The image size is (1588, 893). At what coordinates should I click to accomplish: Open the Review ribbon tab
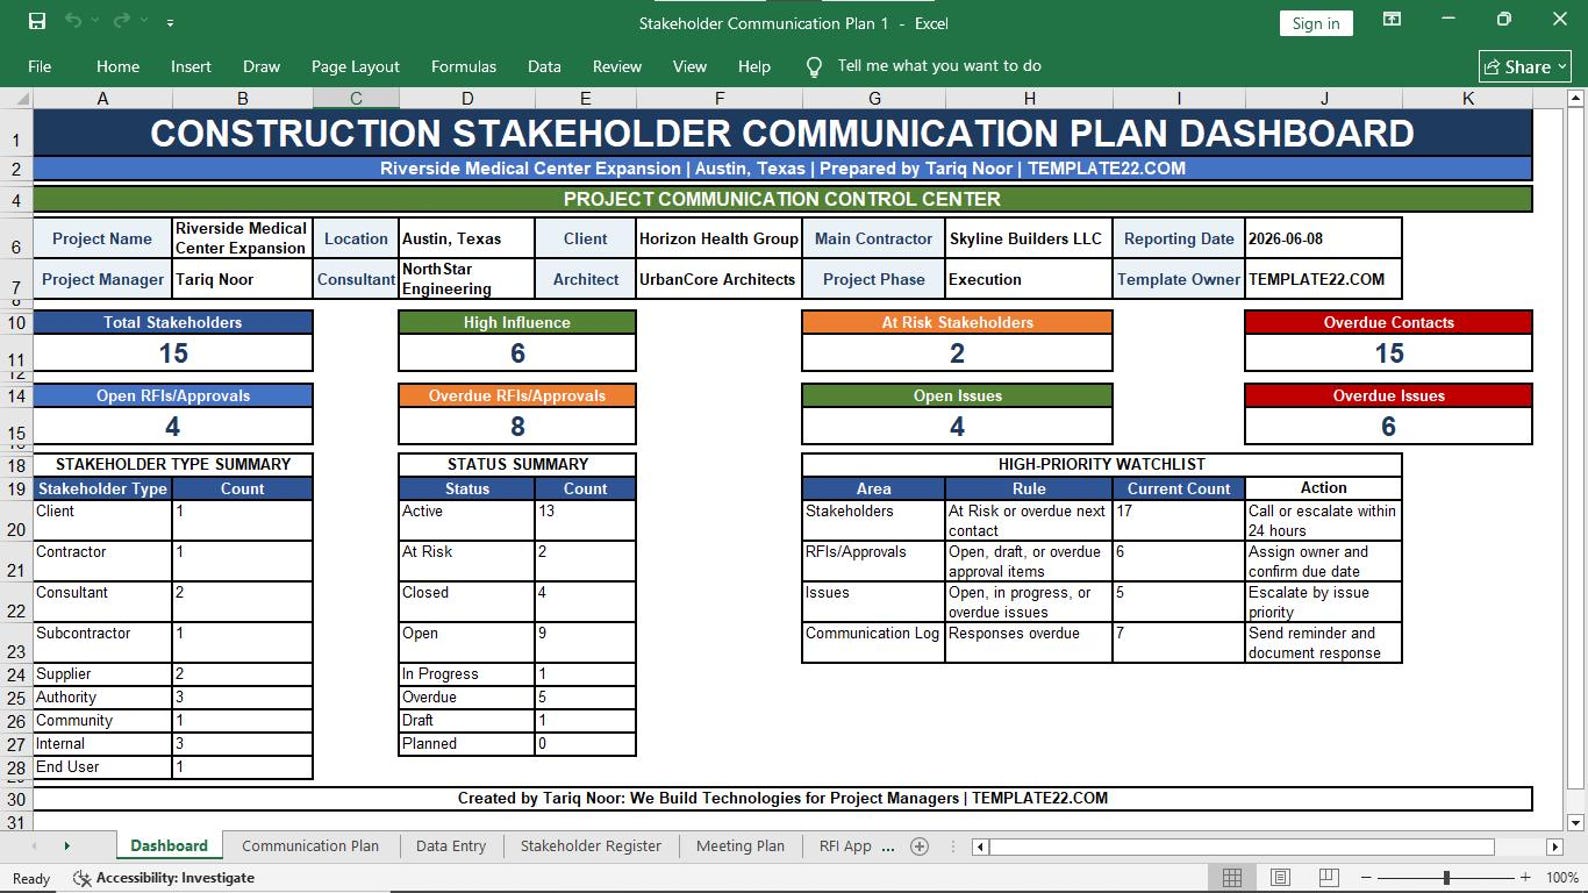(616, 66)
